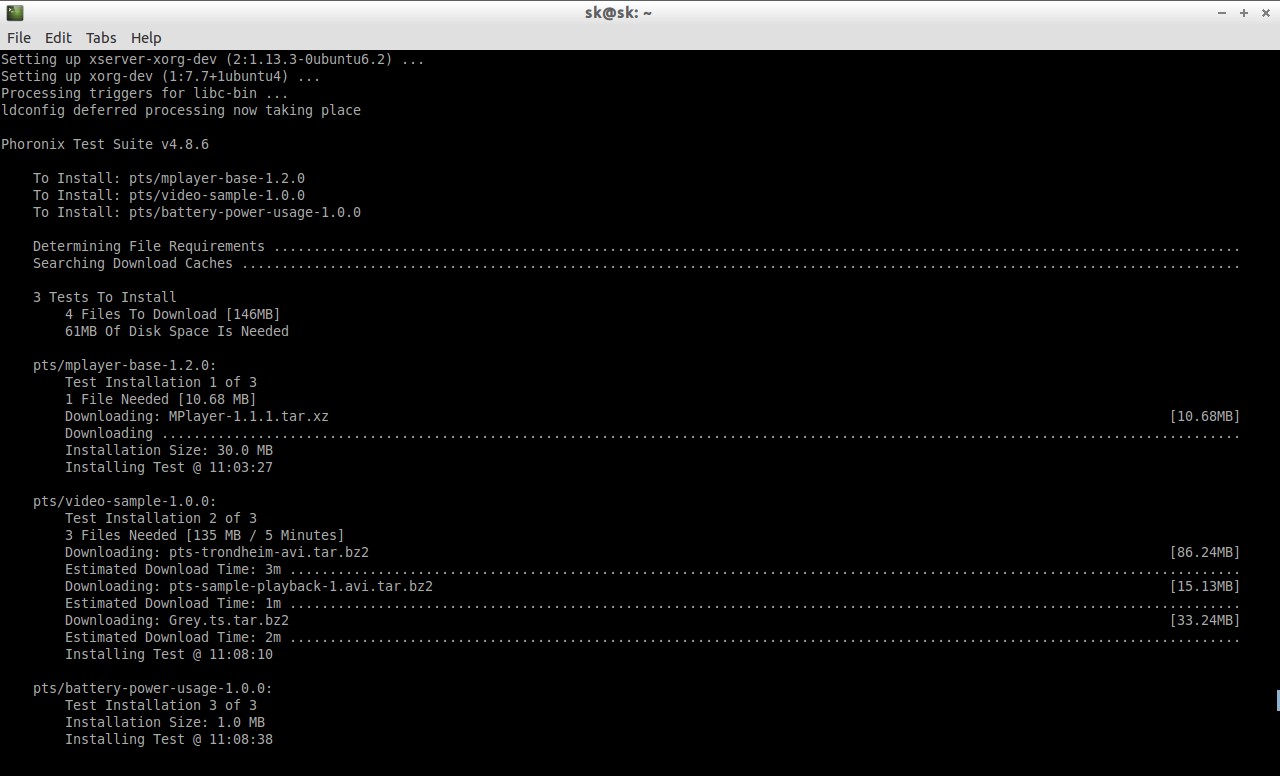1280x776 pixels.
Task: Click the scrollbar handle on right edge
Action: point(1277,700)
